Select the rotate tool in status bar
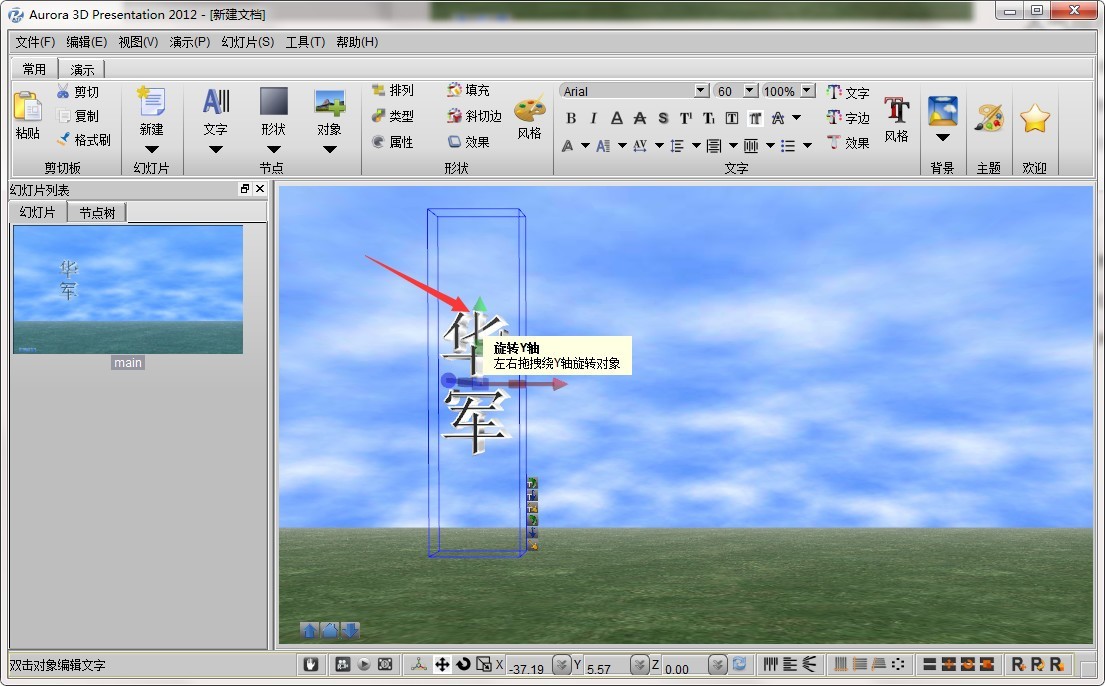1105x686 pixels. [x=463, y=664]
